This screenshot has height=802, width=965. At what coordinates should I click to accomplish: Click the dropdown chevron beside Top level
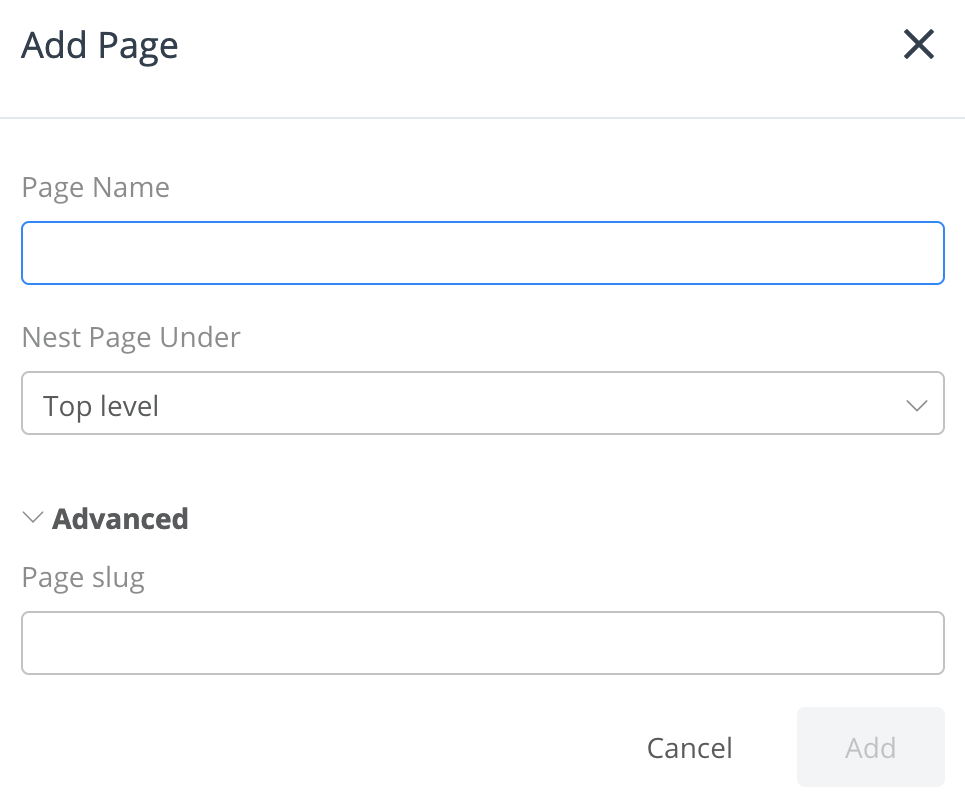(x=916, y=406)
